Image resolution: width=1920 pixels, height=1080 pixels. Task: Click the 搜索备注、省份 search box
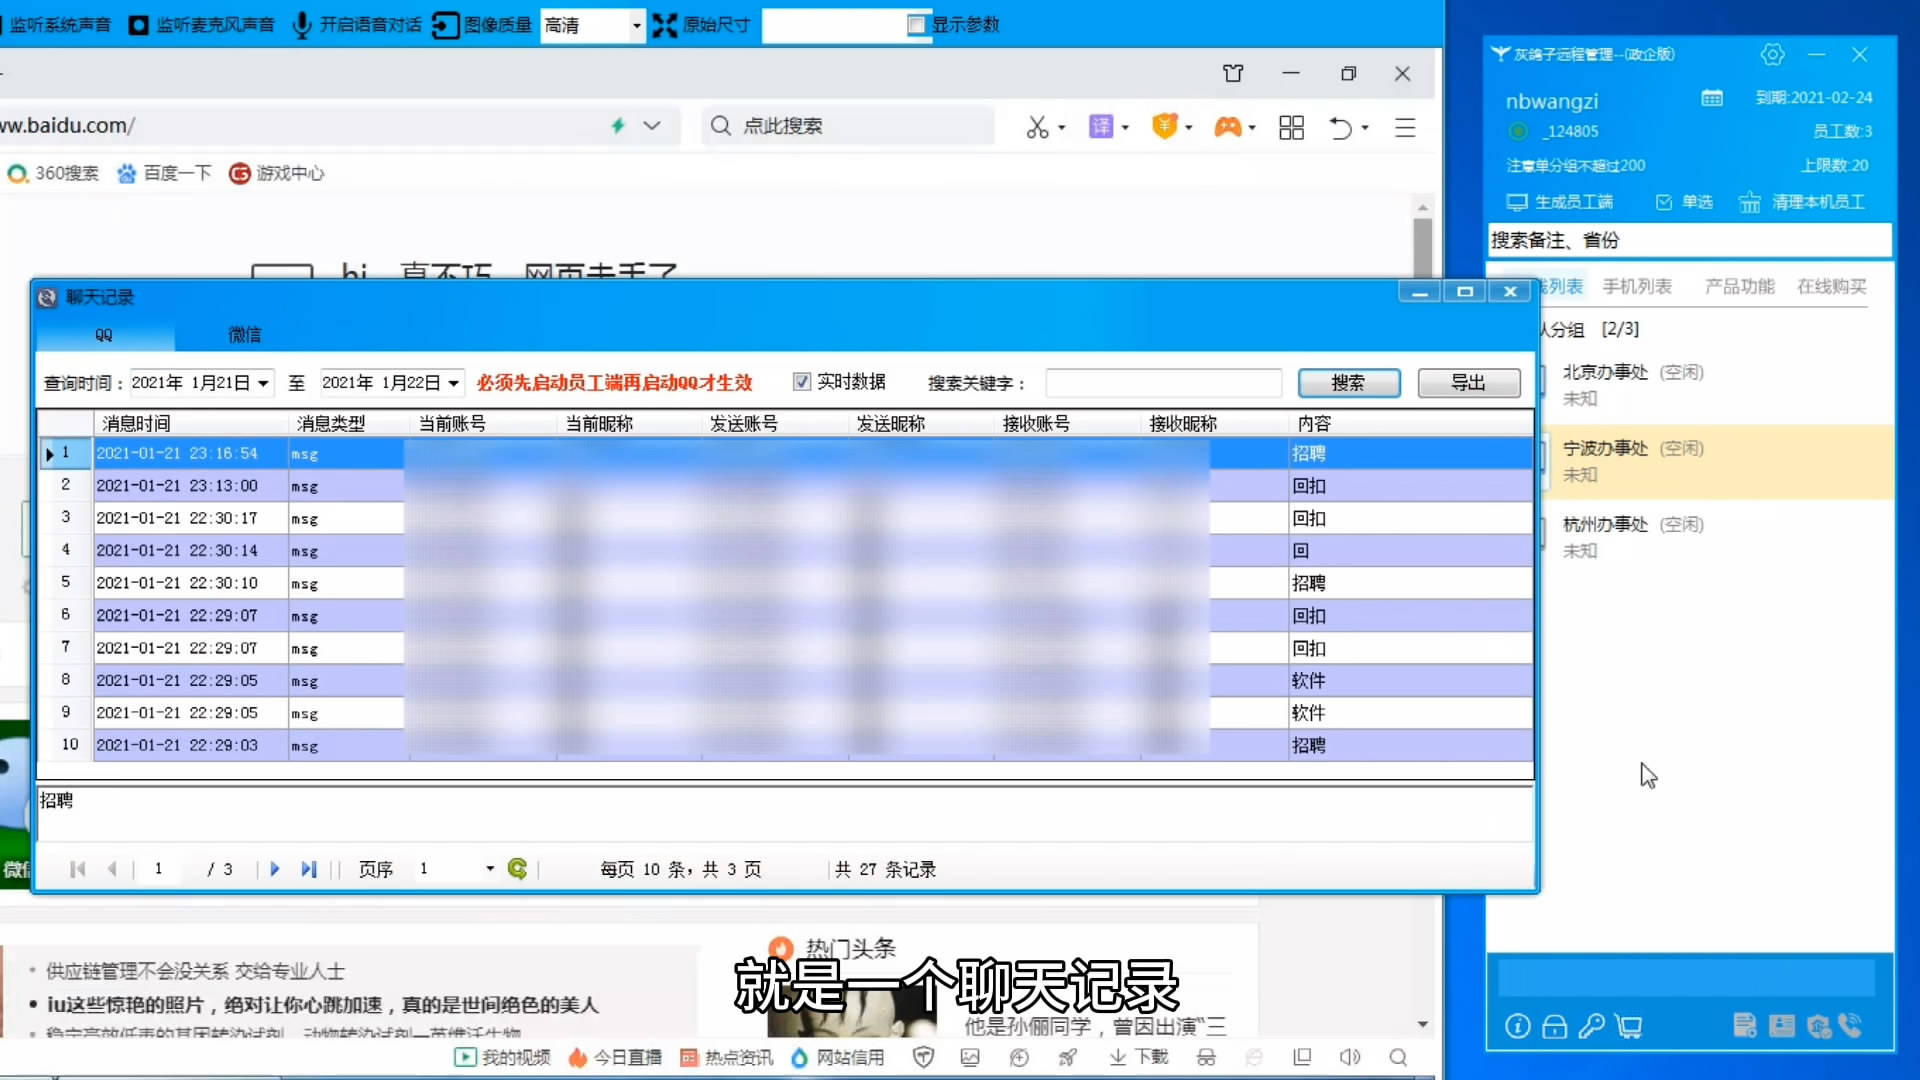point(1689,240)
